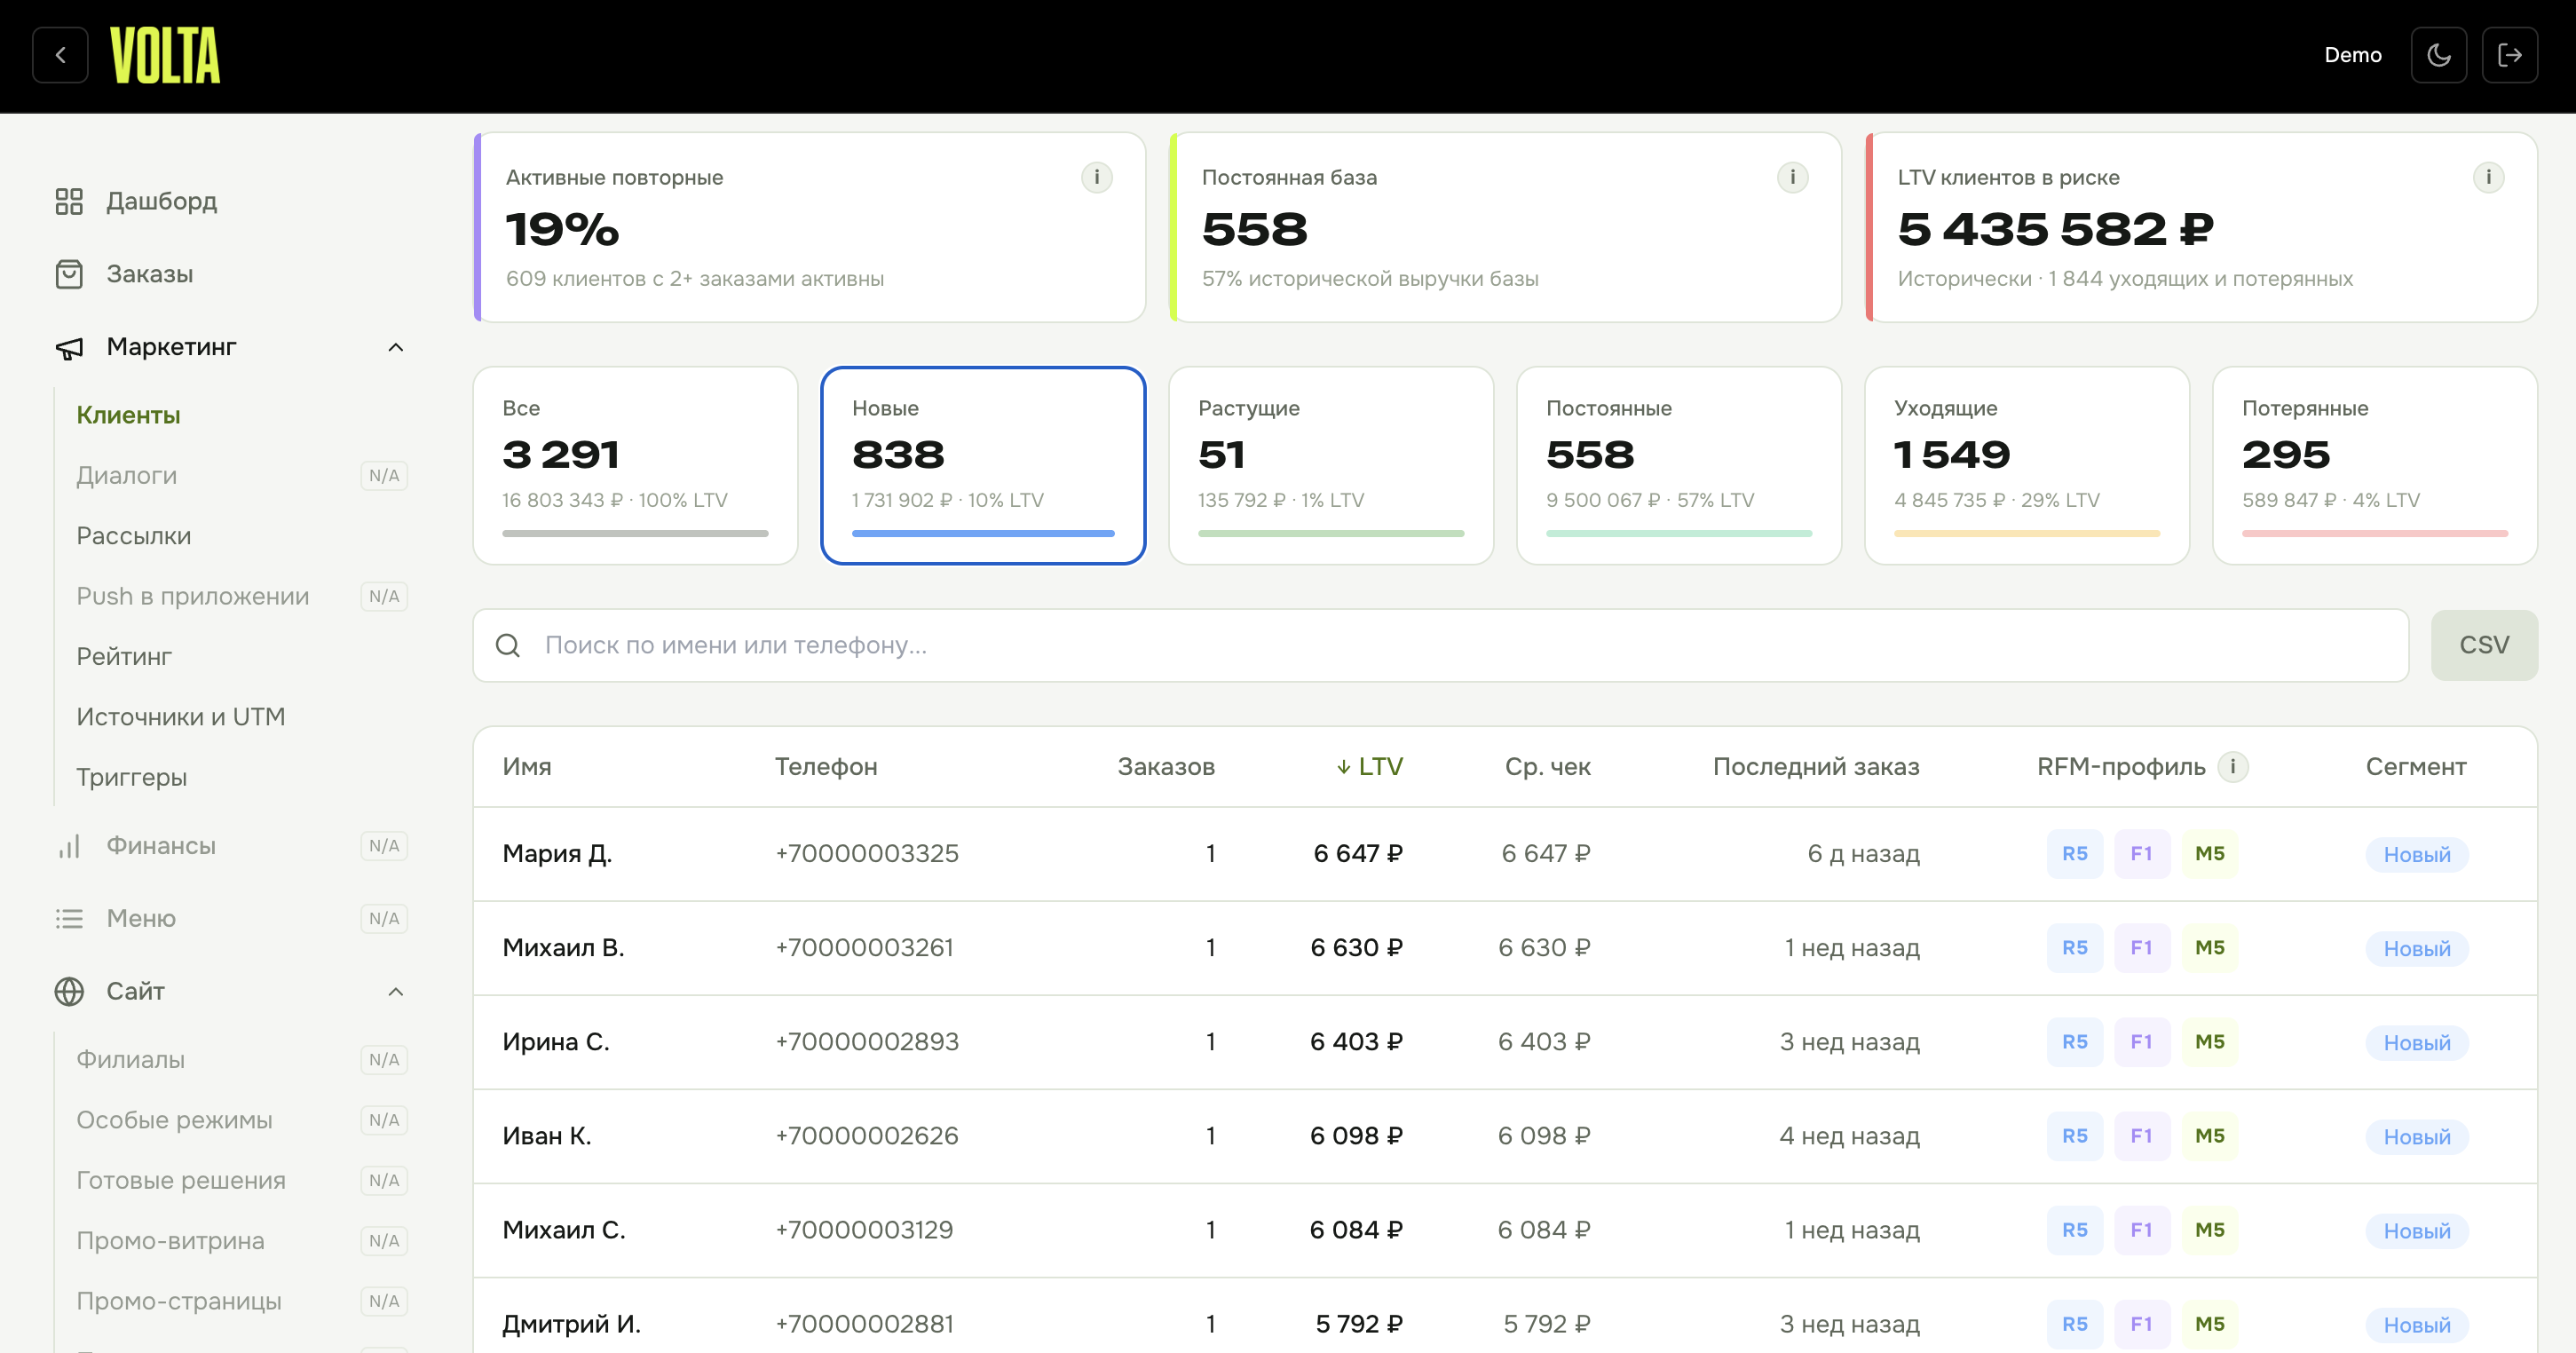Open client row Мария Д.
This screenshot has height=1353, width=2576.
coord(1505,854)
